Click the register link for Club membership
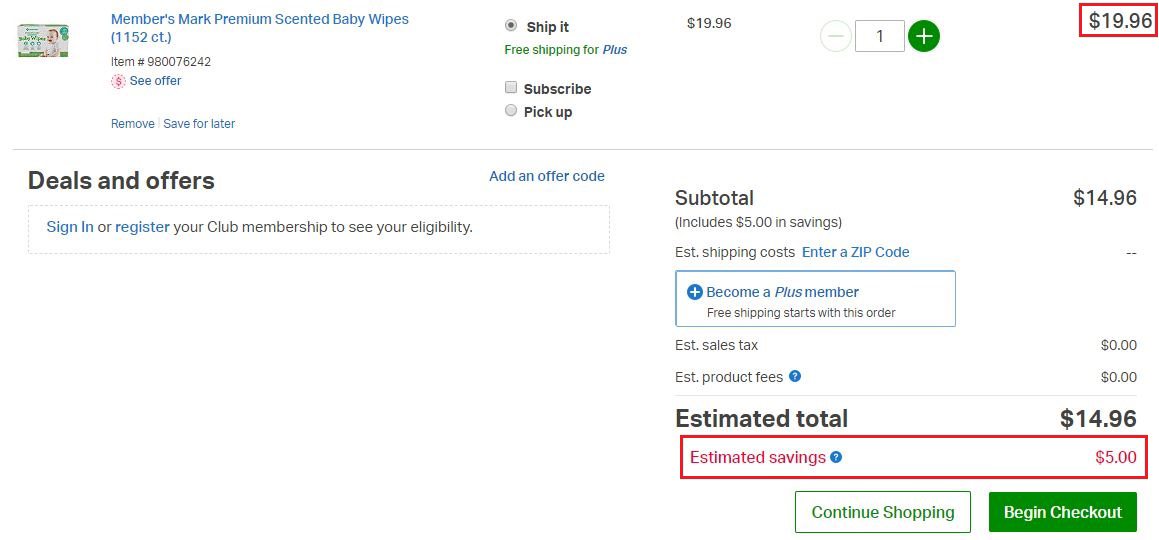 click(142, 227)
